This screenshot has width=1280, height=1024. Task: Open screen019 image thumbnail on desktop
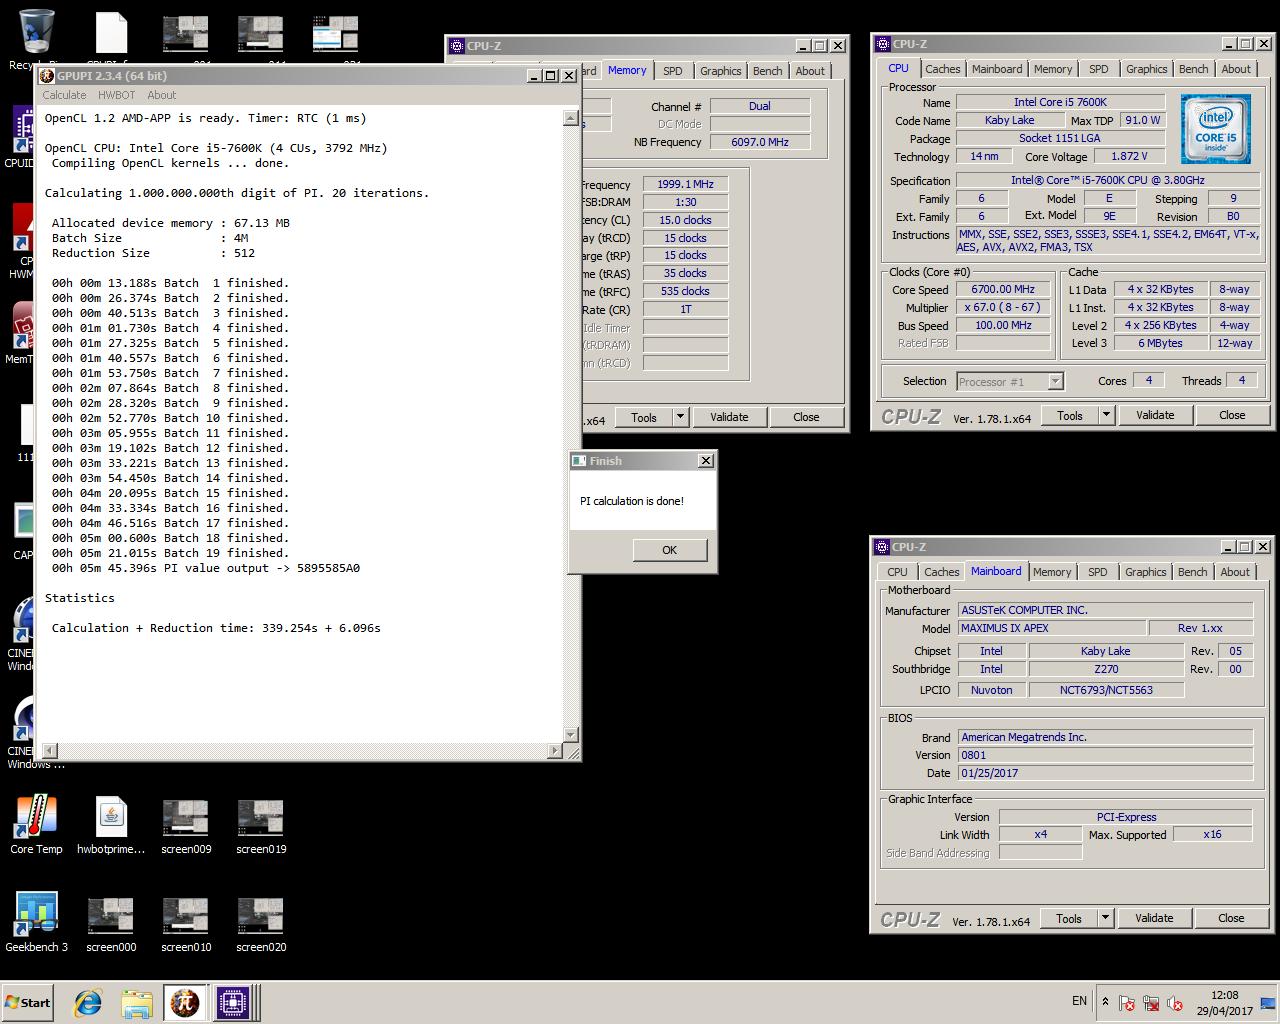(261, 825)
